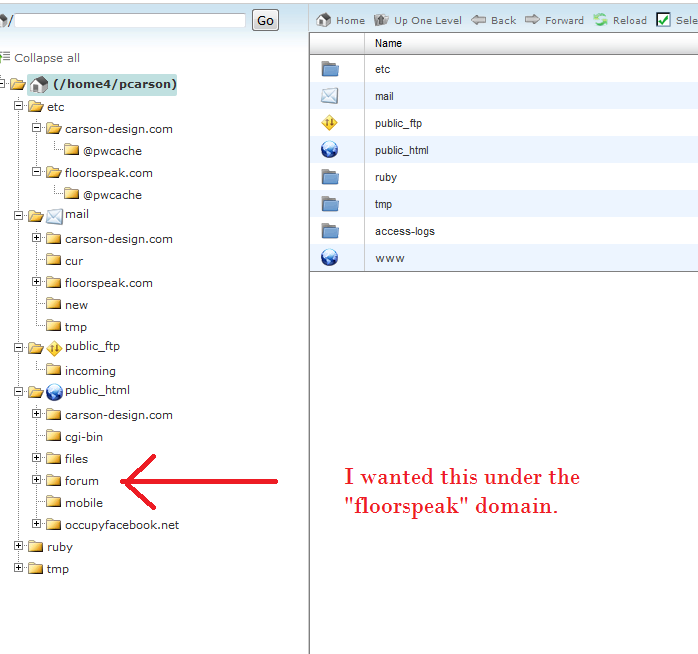698x654 pixels.
Task: Toggle the Select all checkbox
Action: [x=663, y=20]
